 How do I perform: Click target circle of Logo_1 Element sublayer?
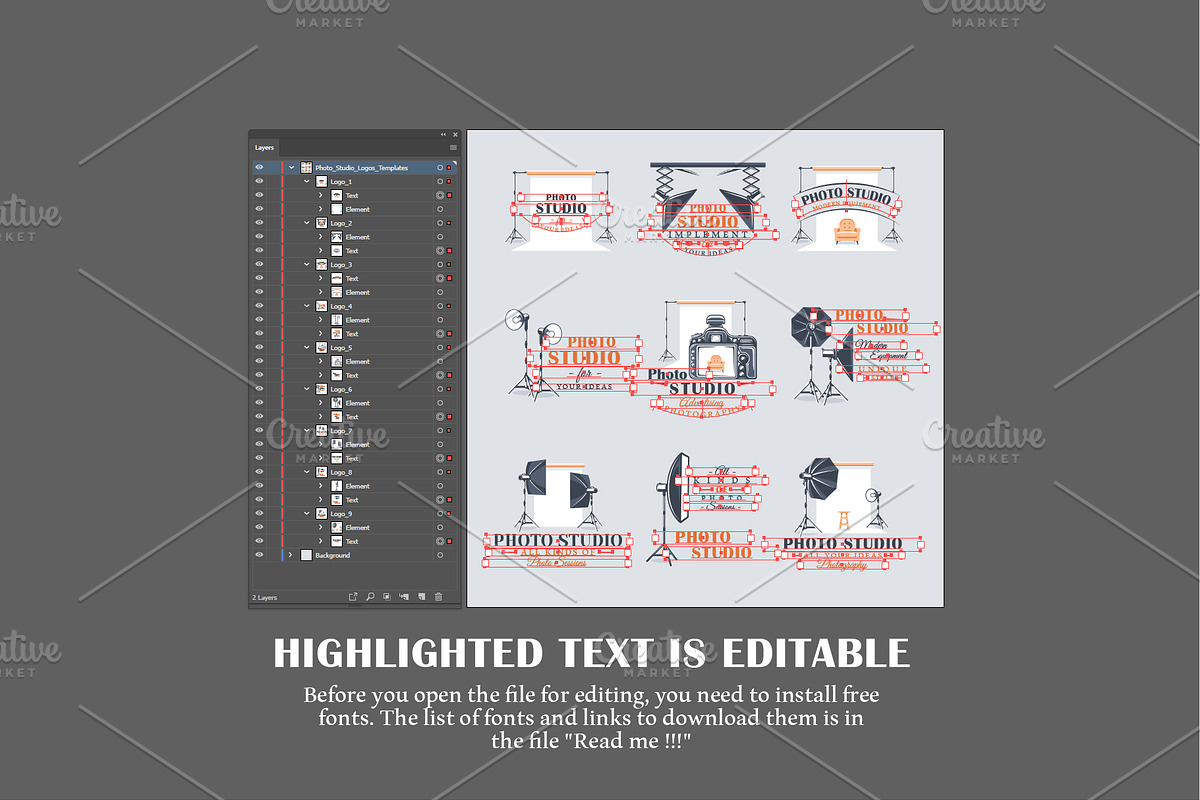click(440, 209)
